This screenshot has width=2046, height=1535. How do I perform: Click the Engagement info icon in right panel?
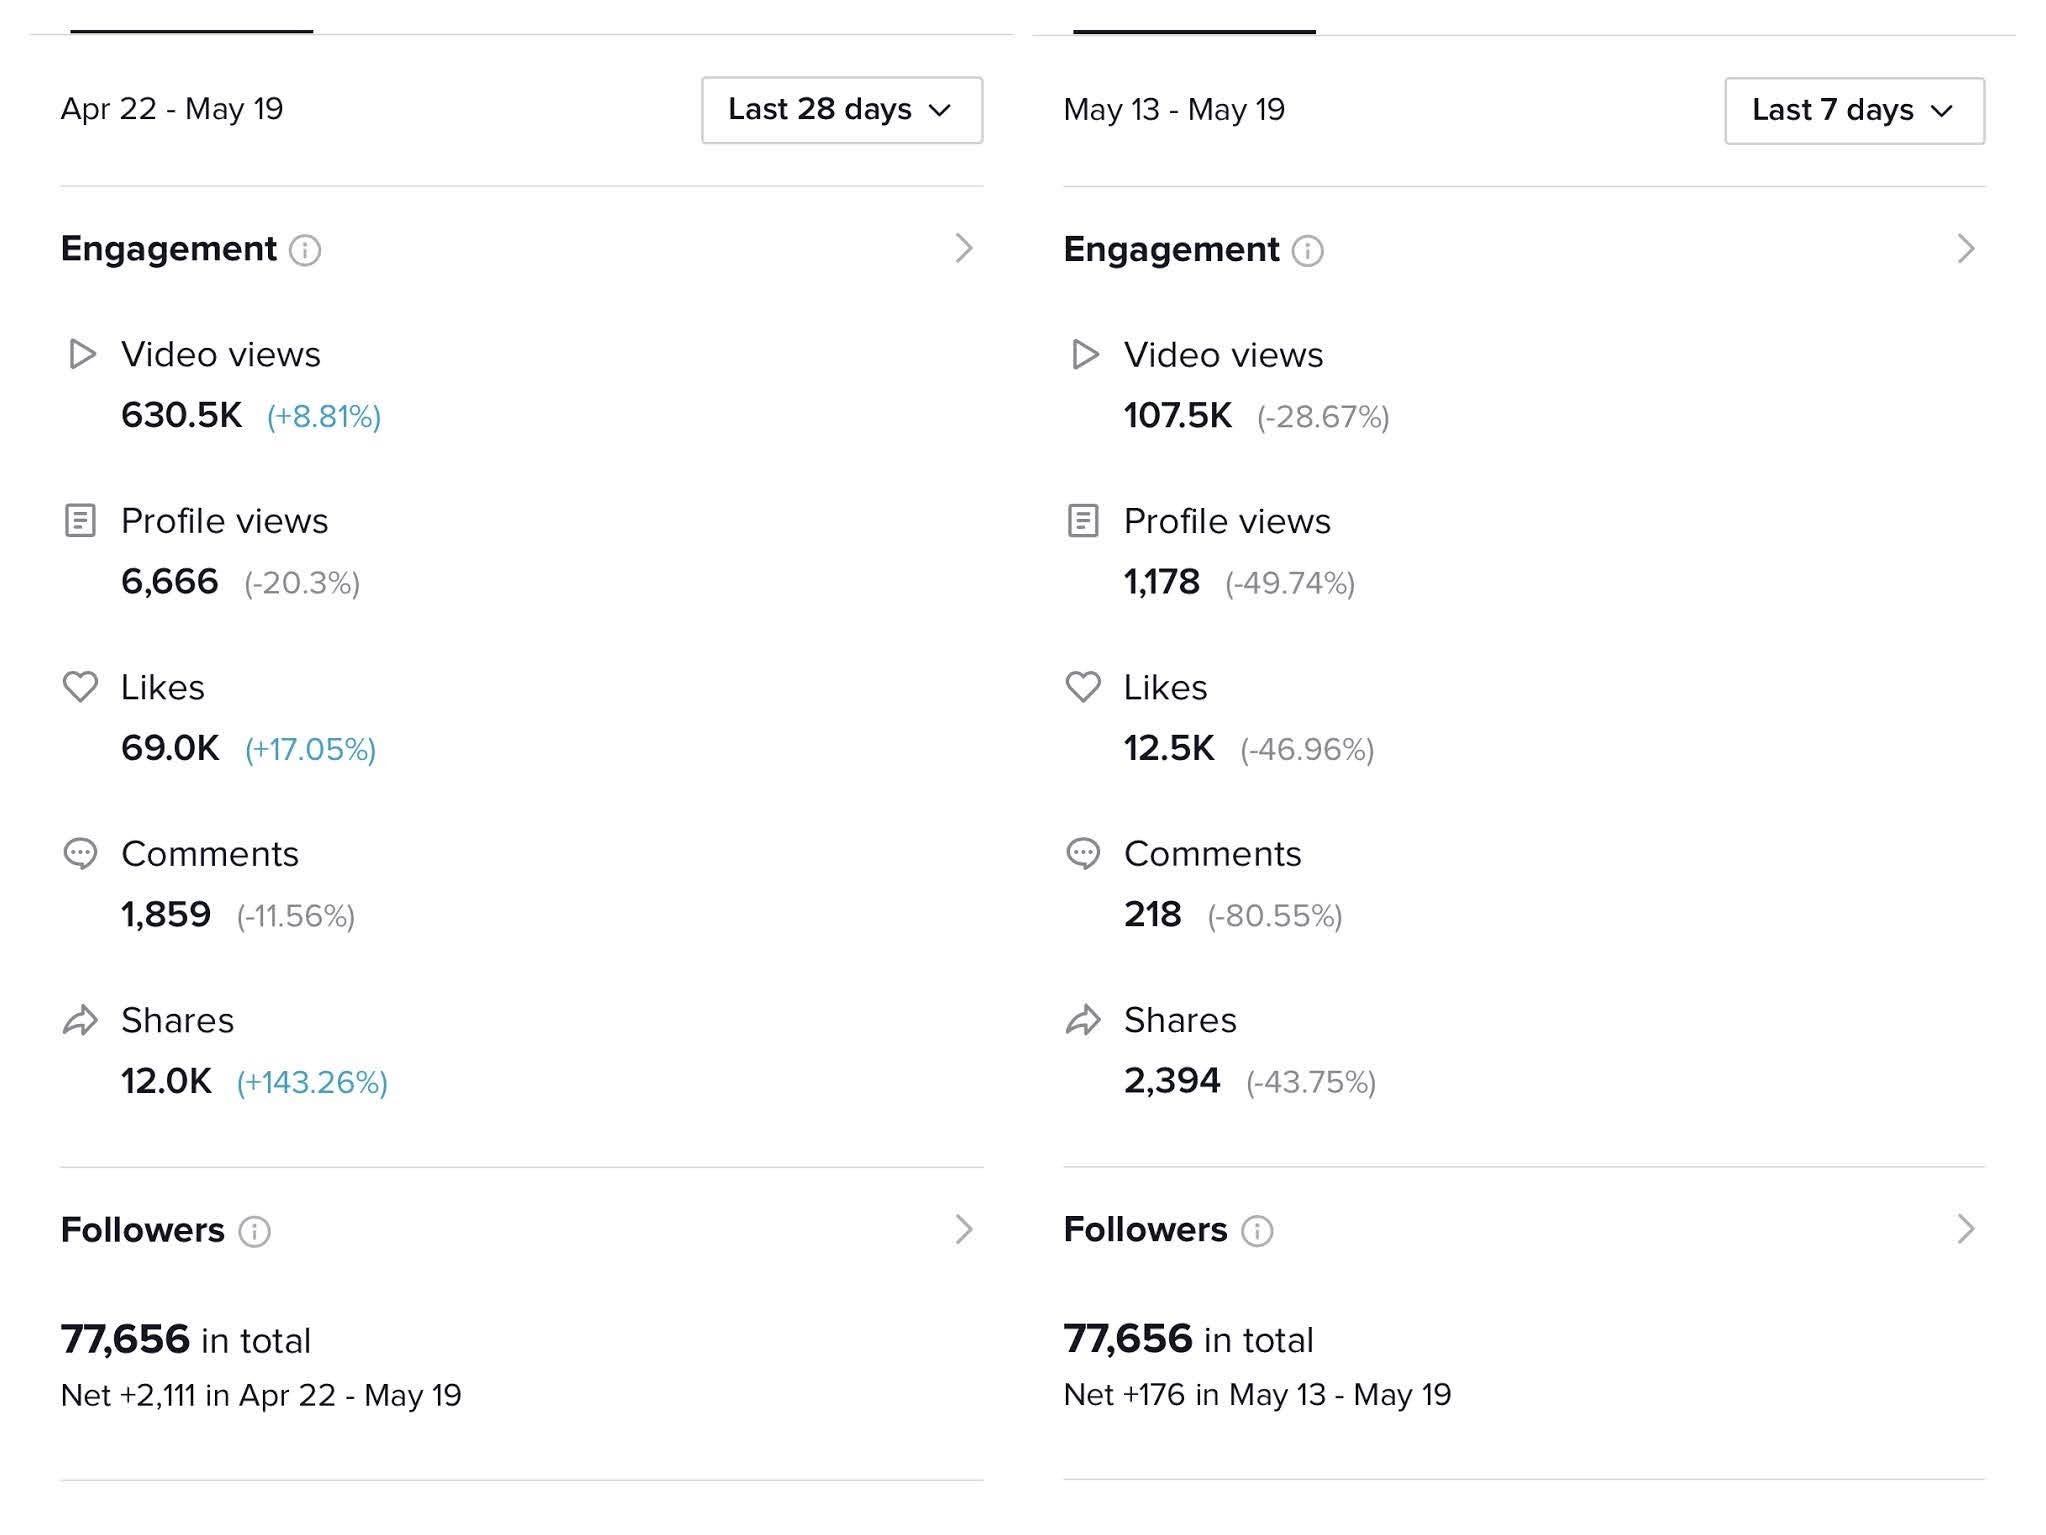click(1307, 250)
